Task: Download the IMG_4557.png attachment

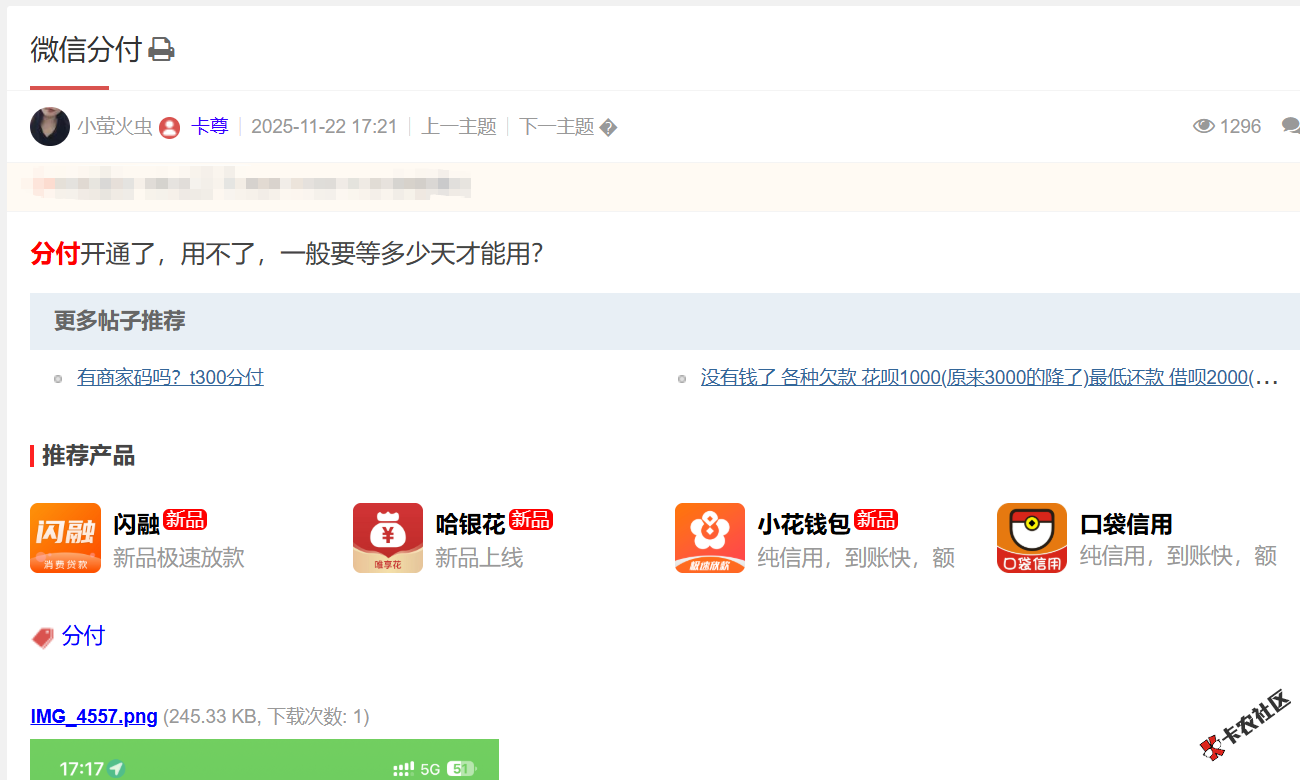Action: point(94,716)
